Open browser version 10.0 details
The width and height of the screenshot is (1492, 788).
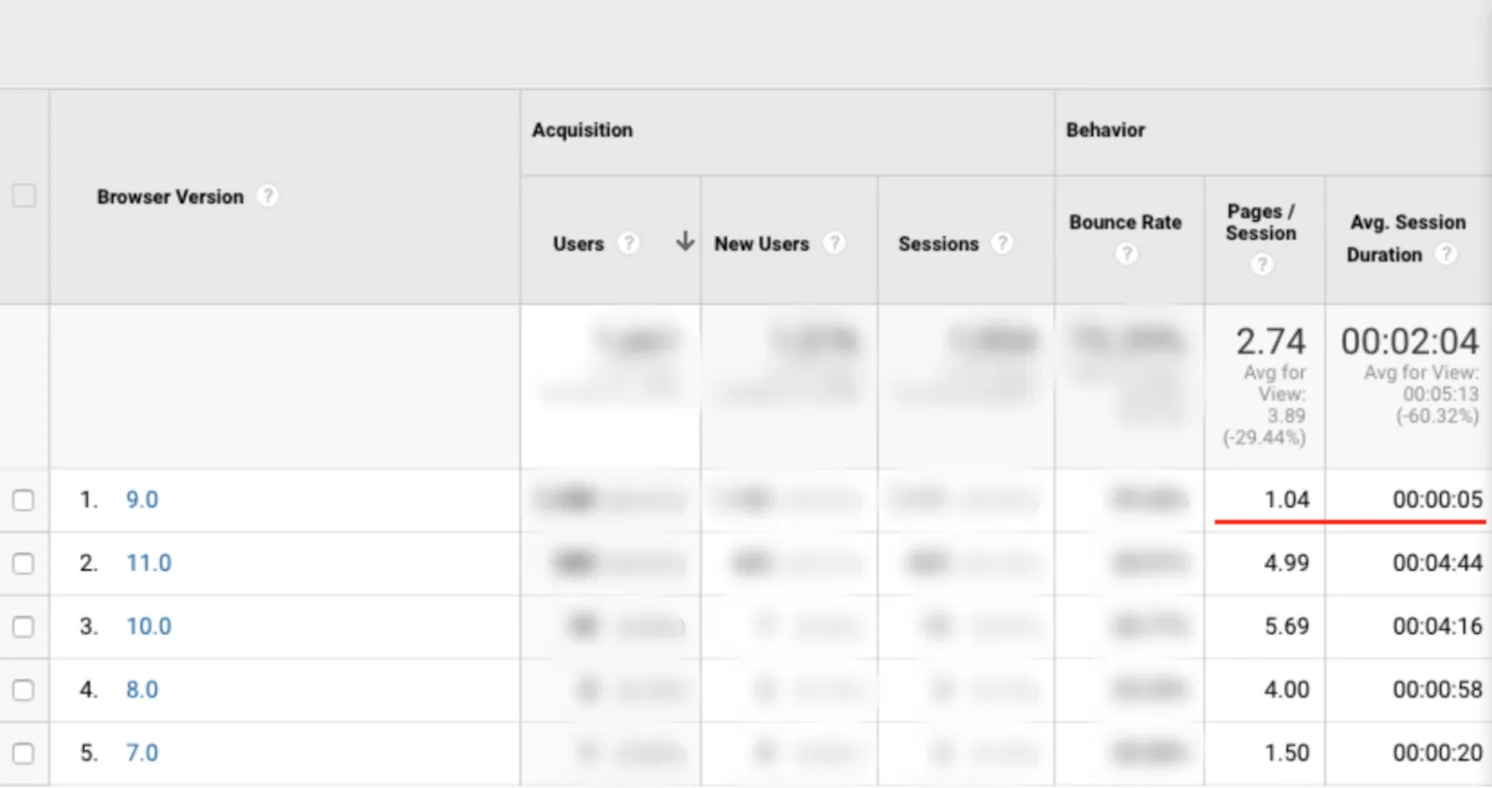[x=148, y=626]
